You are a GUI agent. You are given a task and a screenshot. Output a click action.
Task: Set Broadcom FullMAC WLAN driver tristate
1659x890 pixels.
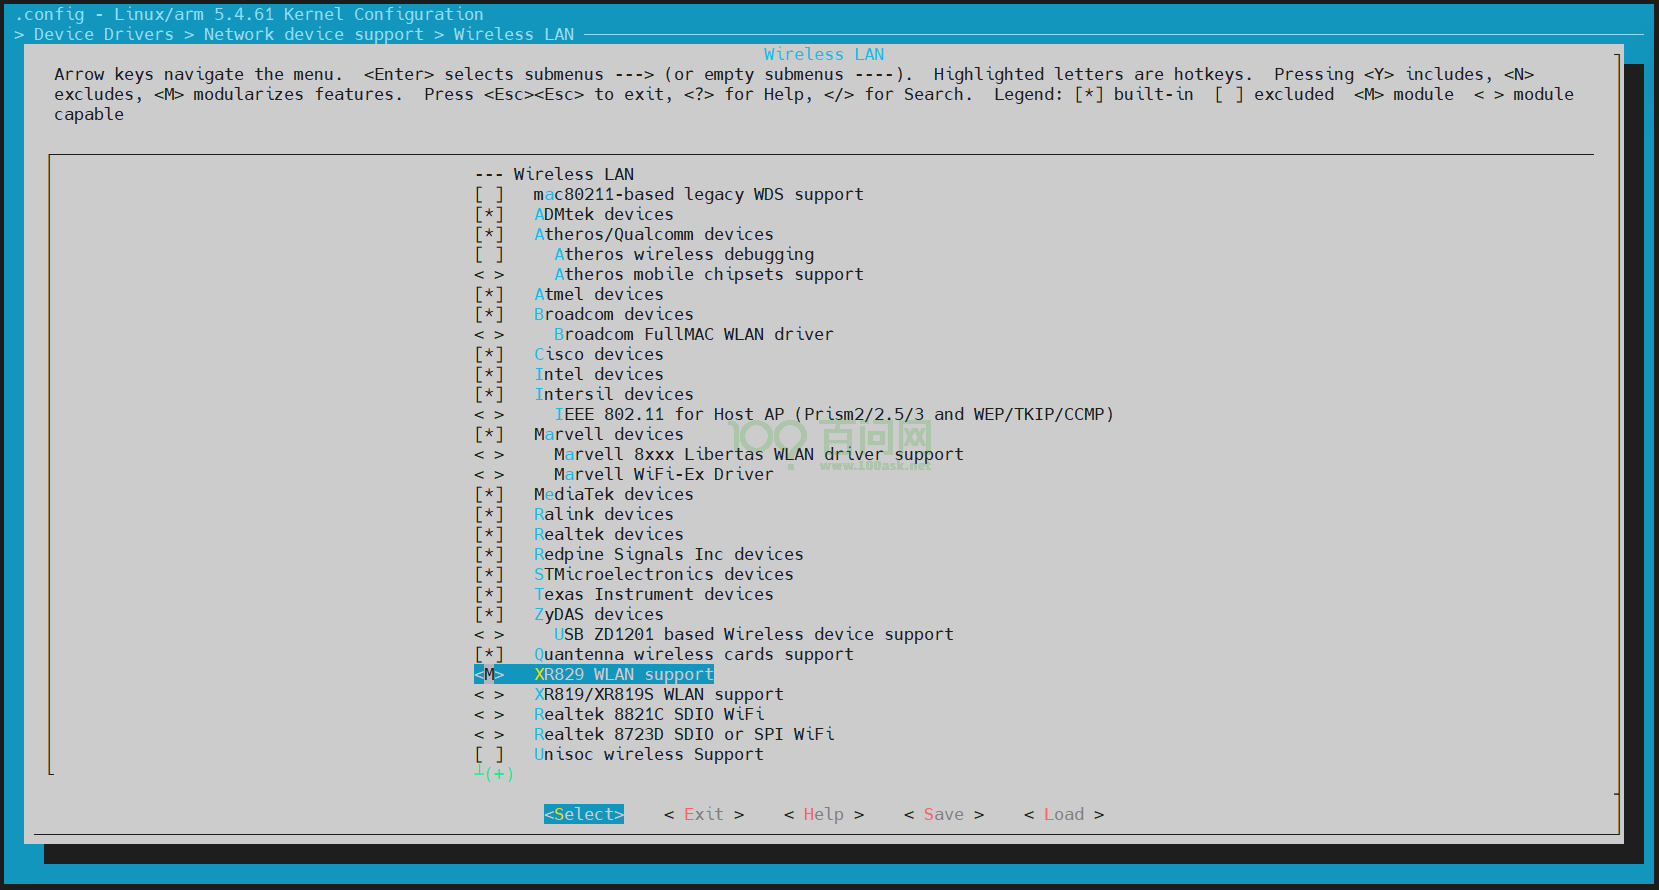pos(489,334)
